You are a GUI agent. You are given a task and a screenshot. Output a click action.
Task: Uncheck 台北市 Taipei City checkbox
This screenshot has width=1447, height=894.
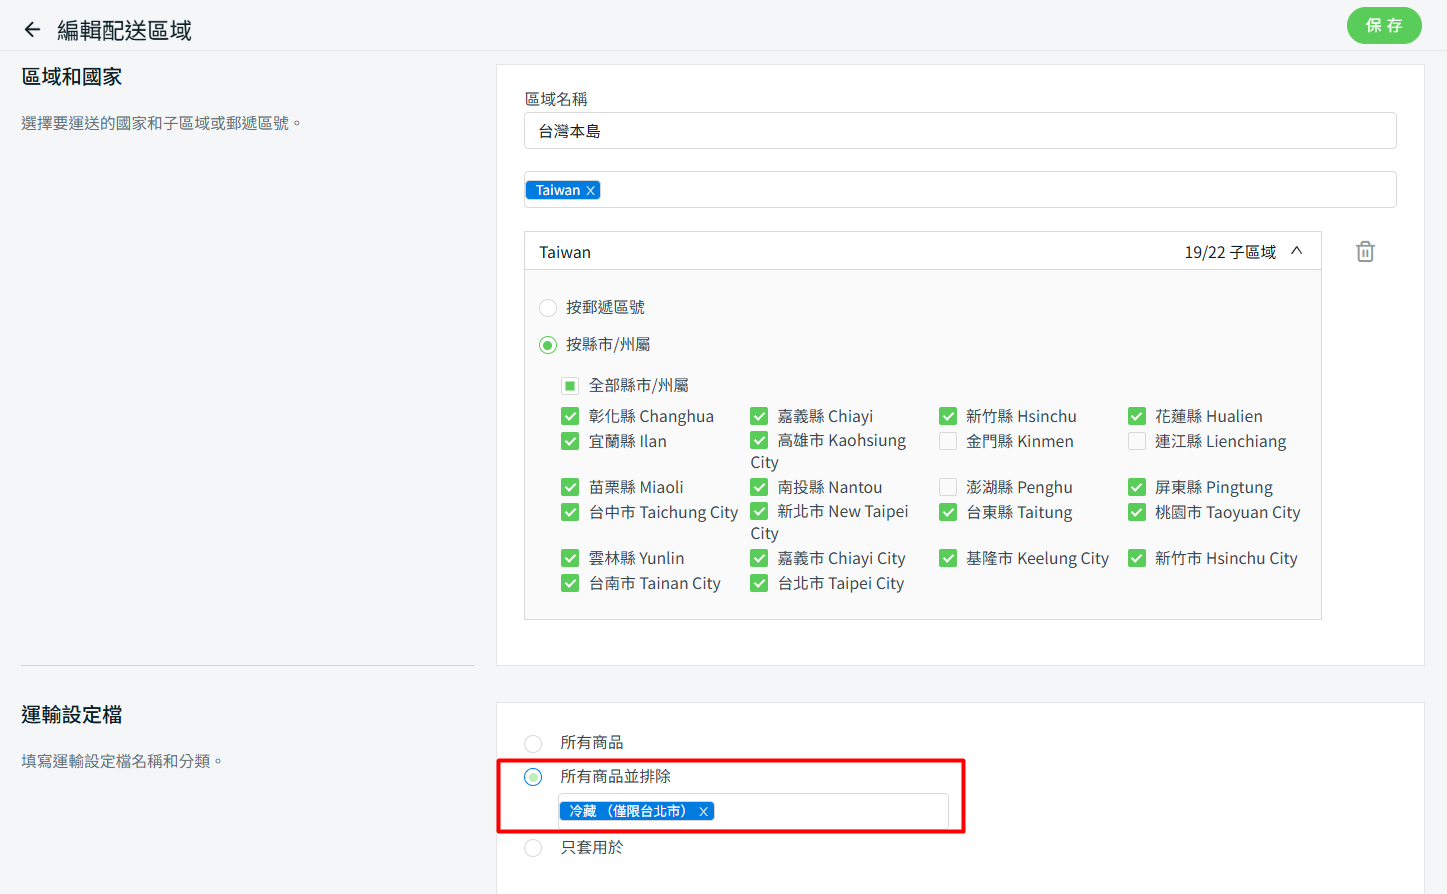(x=759, y=583)
